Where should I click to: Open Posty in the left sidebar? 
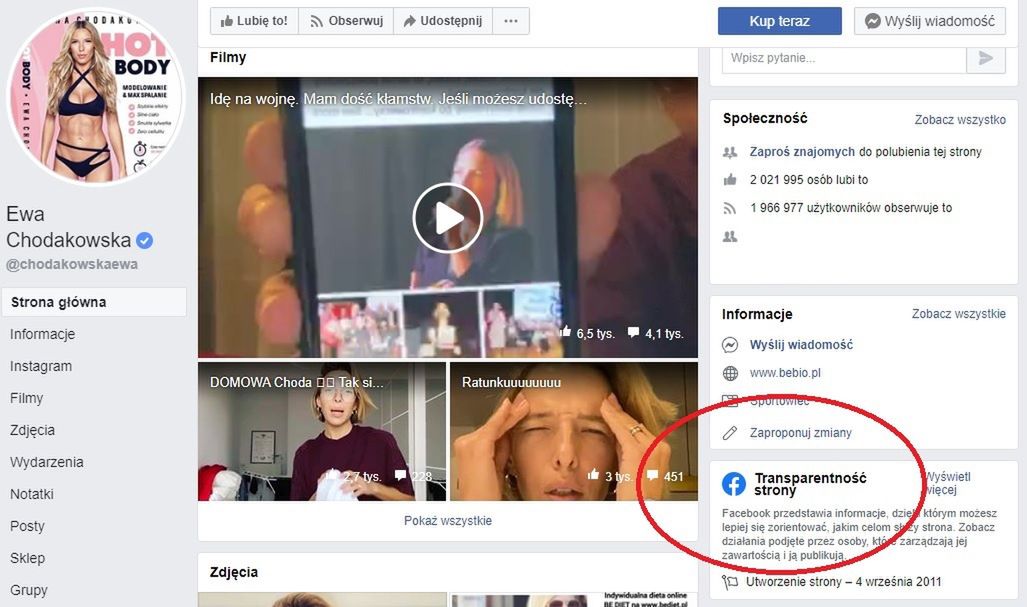pyautogui.click(x=27, y=526)
